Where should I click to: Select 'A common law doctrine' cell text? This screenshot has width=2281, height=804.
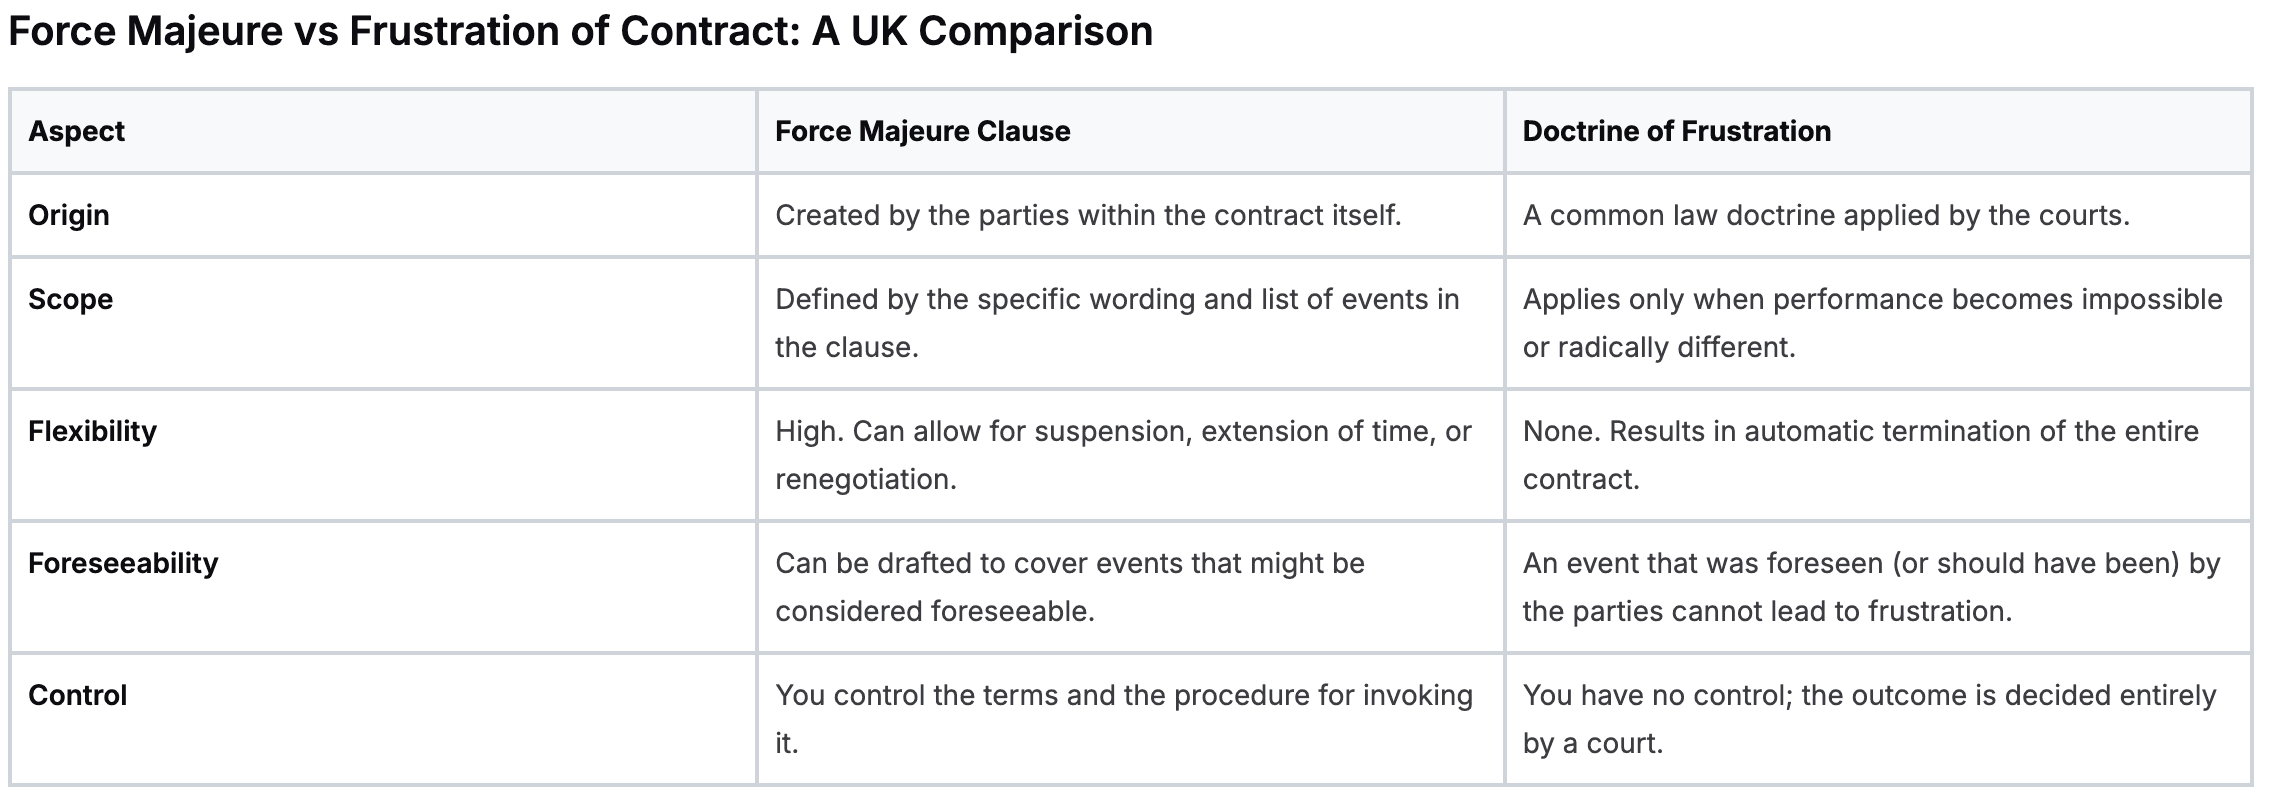coord(1826,215)
